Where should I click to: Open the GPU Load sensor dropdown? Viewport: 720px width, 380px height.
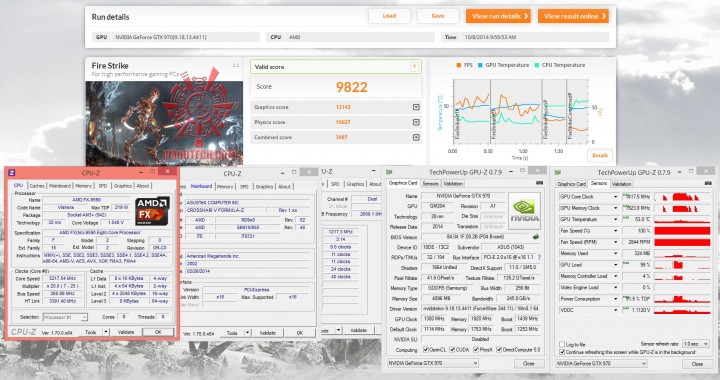pyautogui.click(x=616, y=265)
